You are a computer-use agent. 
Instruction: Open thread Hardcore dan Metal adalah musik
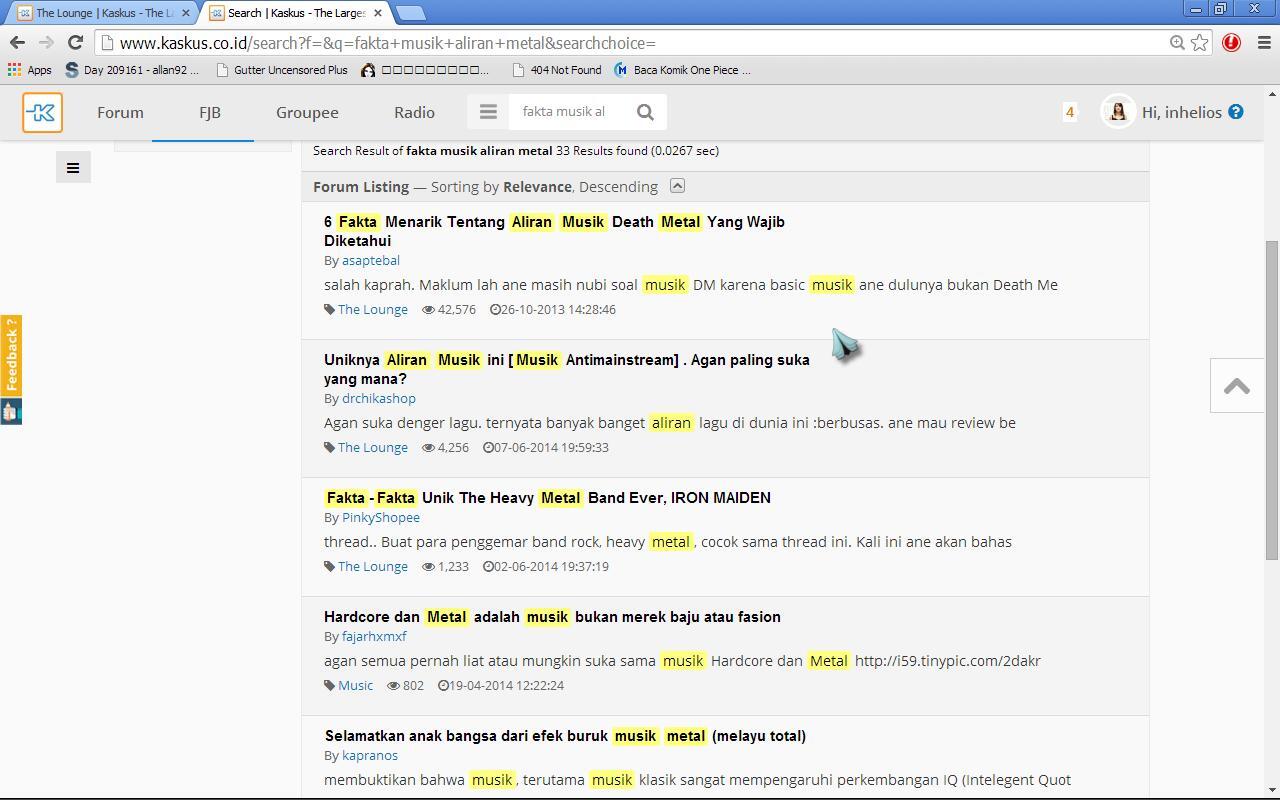(552, 617)
